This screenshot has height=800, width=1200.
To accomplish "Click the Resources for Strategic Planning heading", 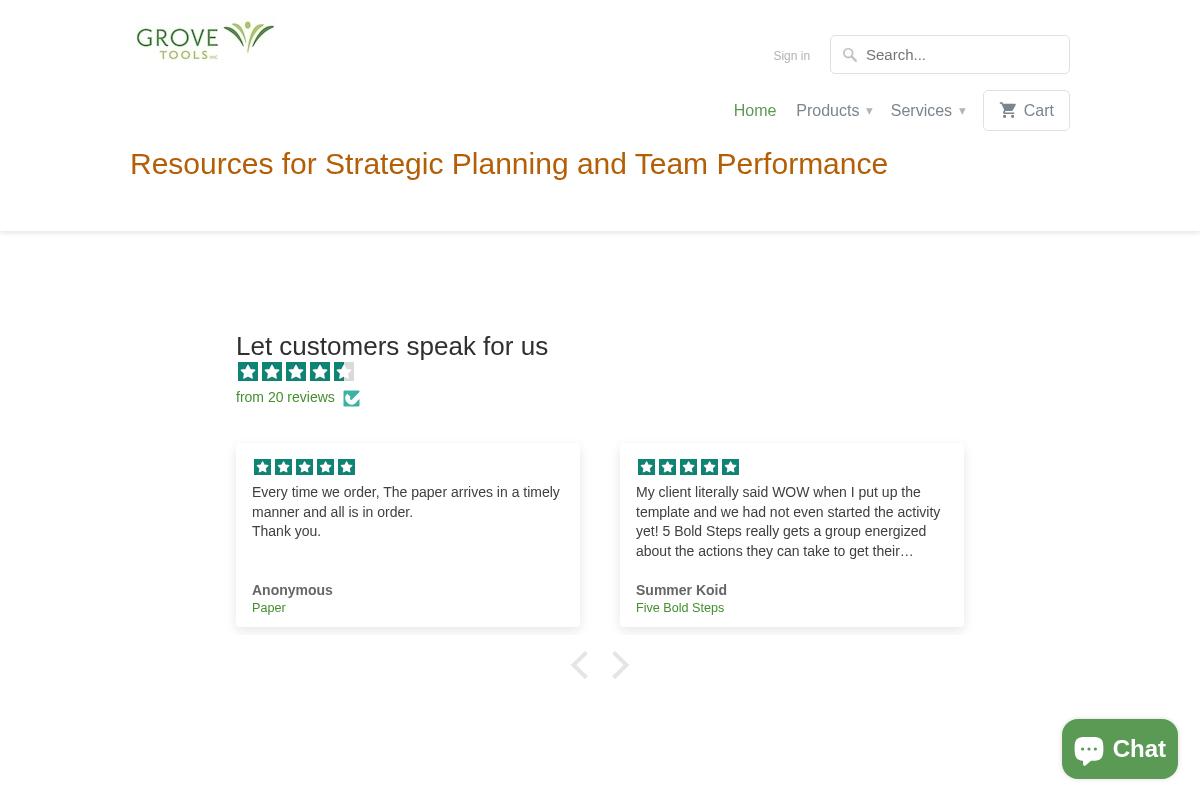I will coord(509,163).
